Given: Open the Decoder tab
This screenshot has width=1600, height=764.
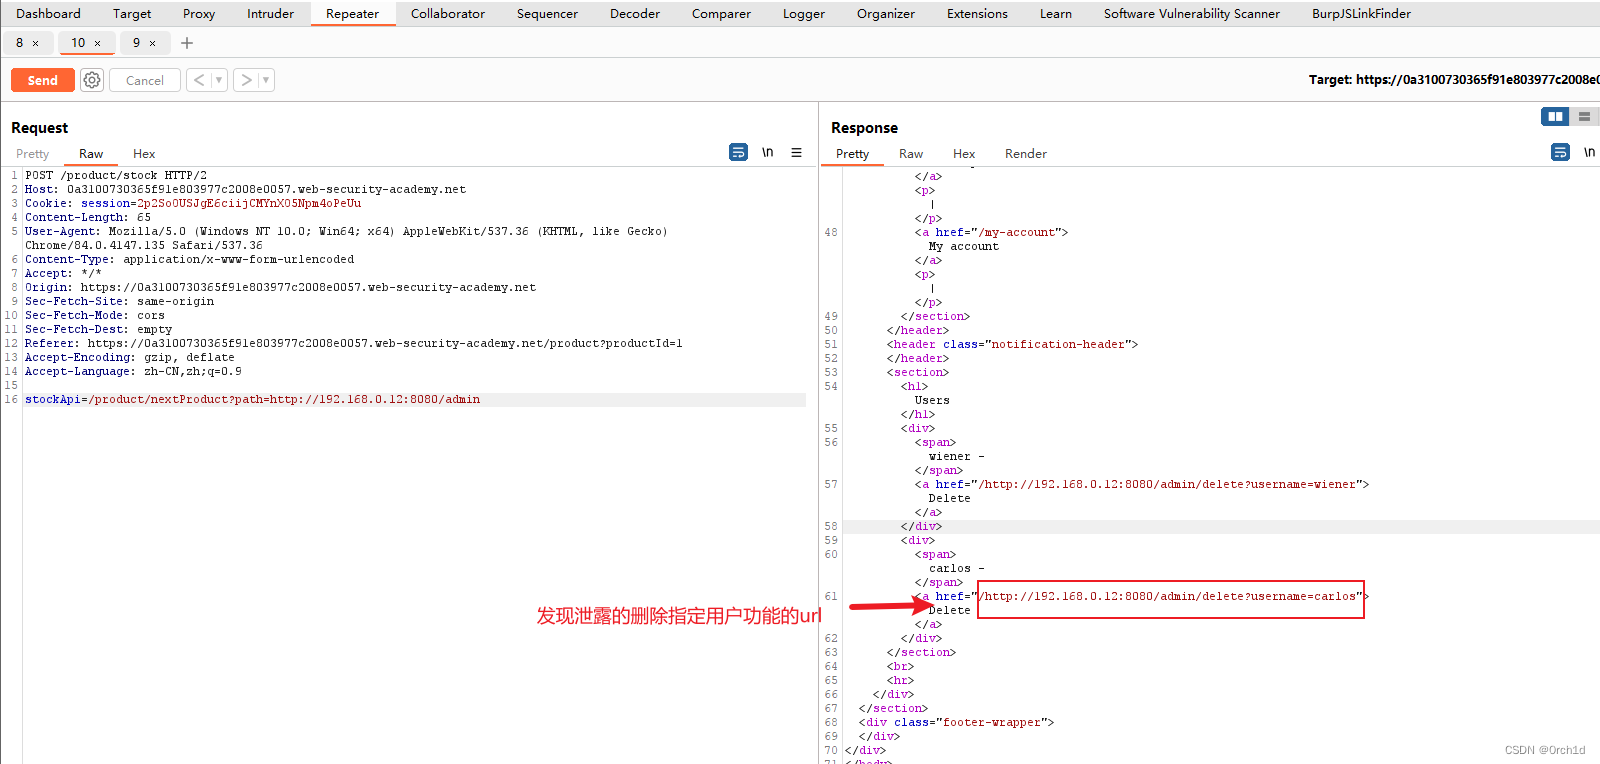Looking at the screenshot, I should pos(635,13).
